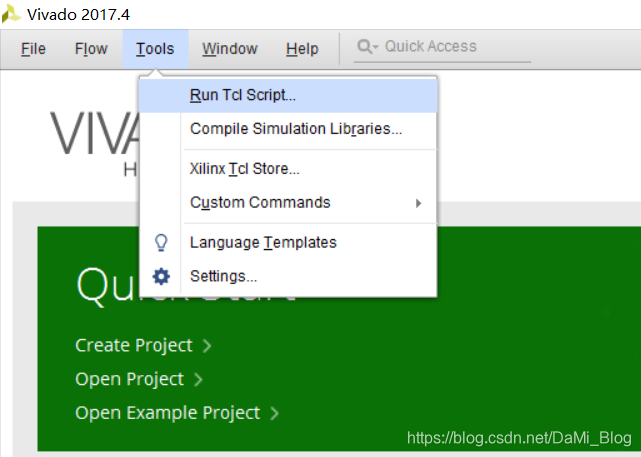Open the Help menu
The height and width of the screenshot is (457, 641).
pos(302,49)
